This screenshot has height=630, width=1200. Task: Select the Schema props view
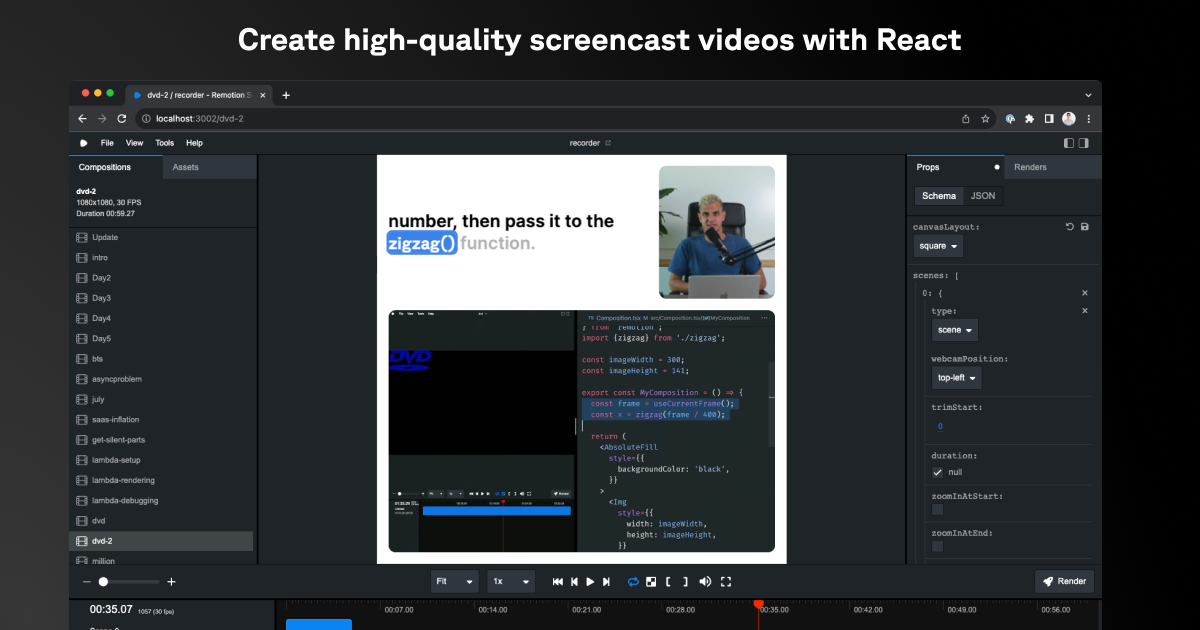(939, 196)
